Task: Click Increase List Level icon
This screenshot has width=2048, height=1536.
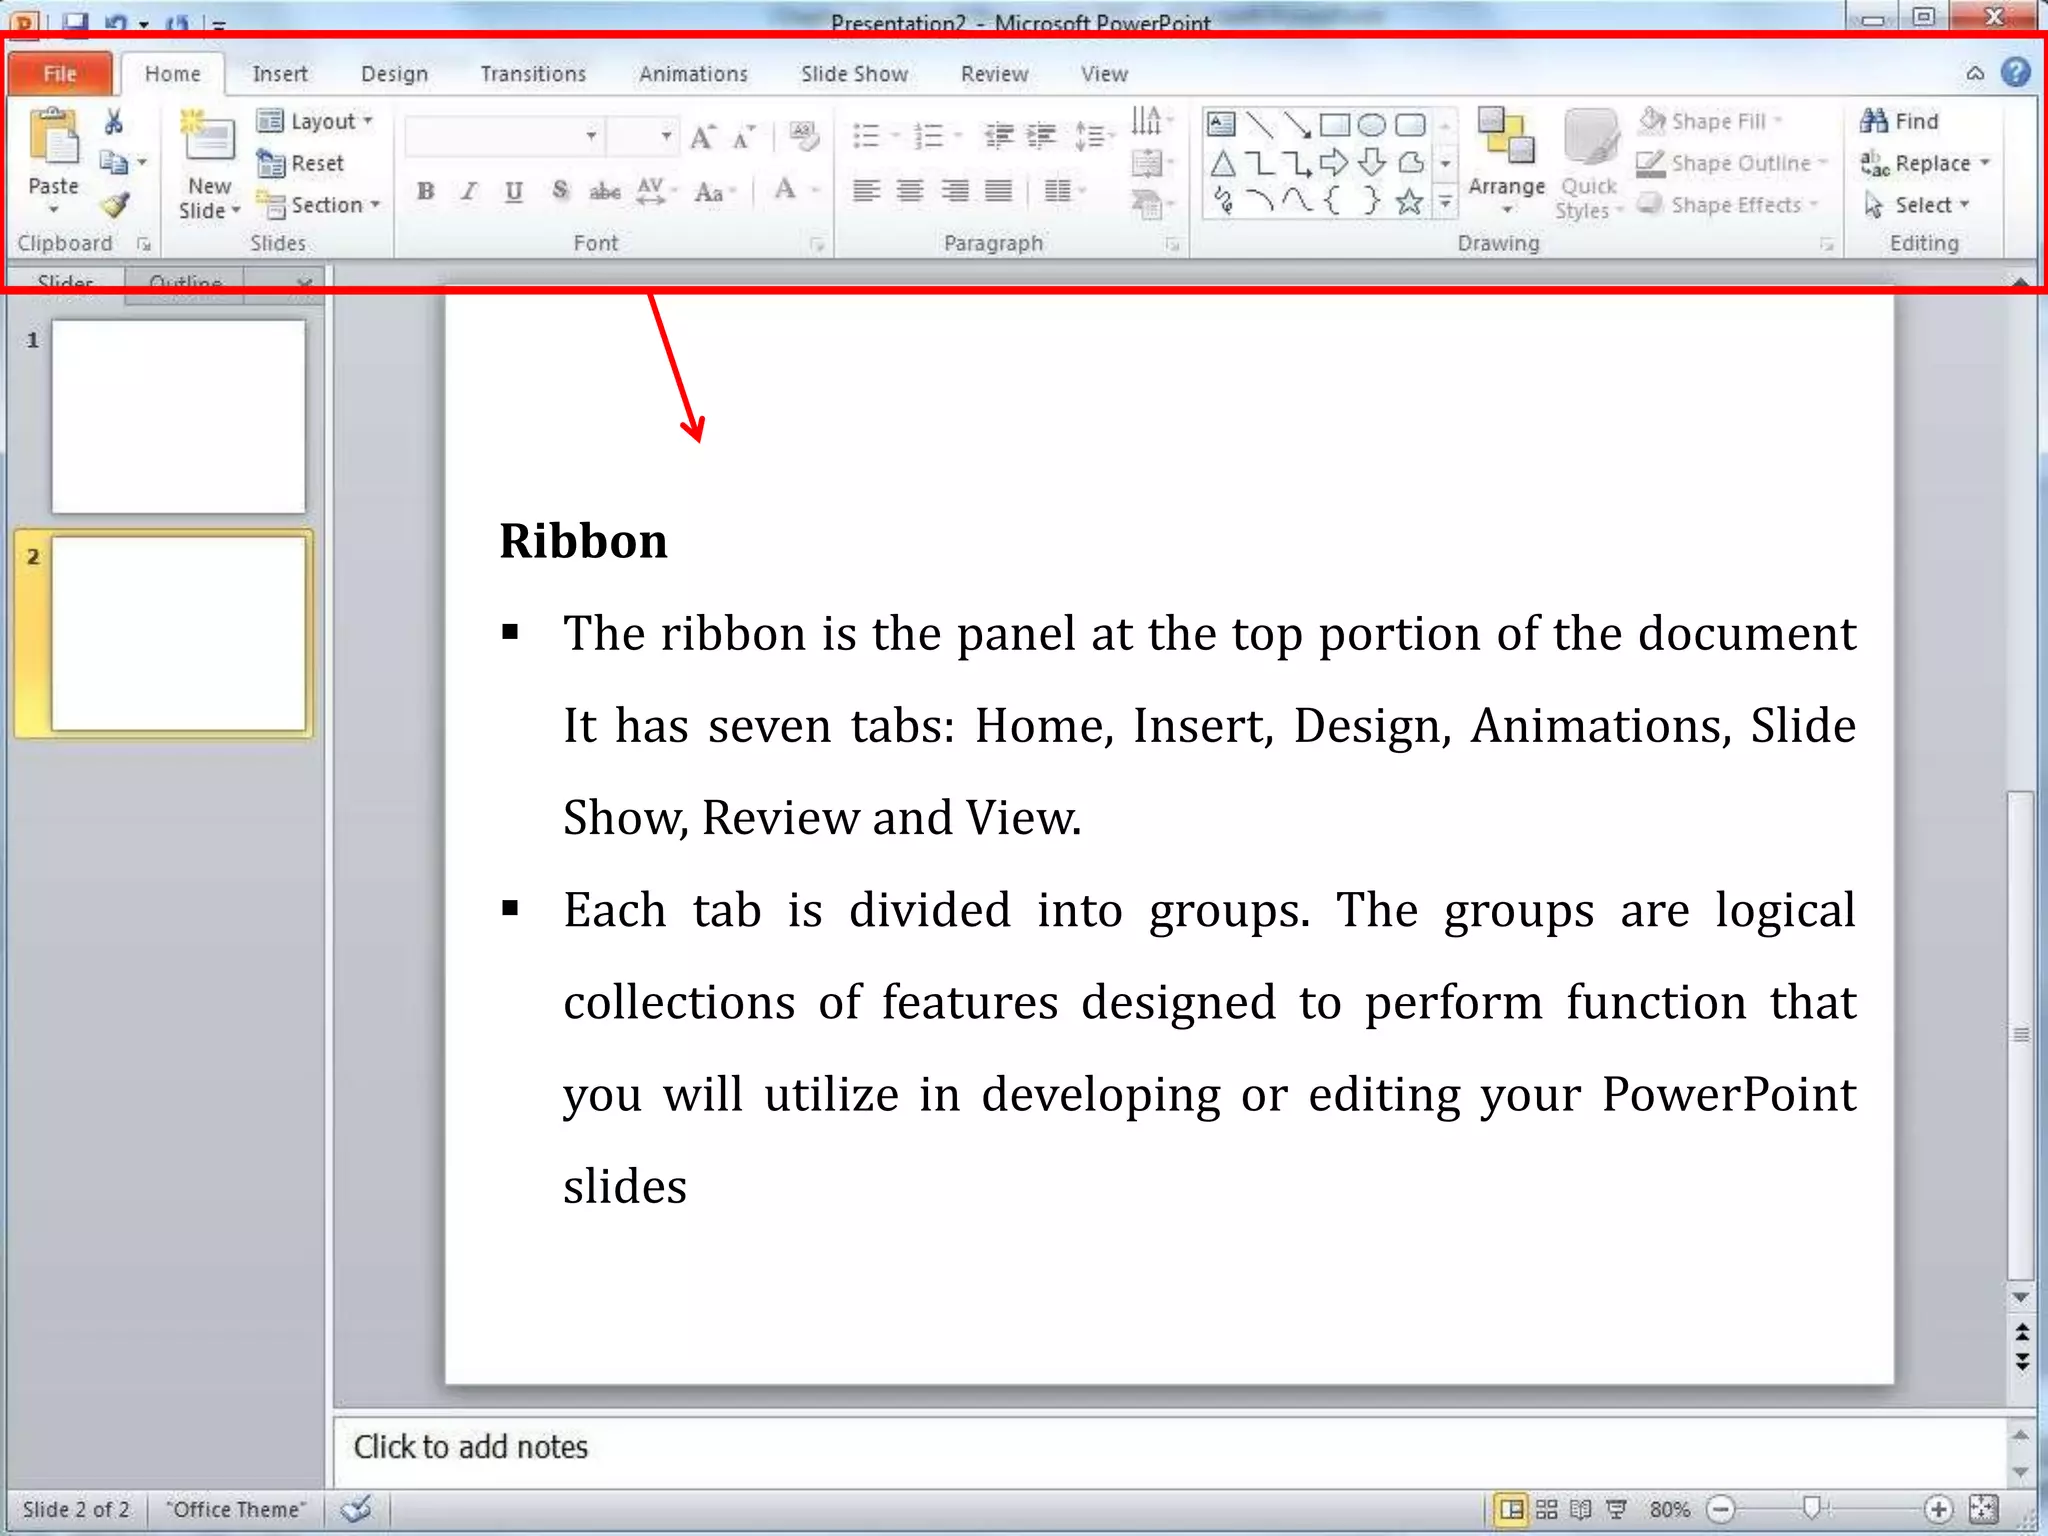Action: tap(1042, 136)
